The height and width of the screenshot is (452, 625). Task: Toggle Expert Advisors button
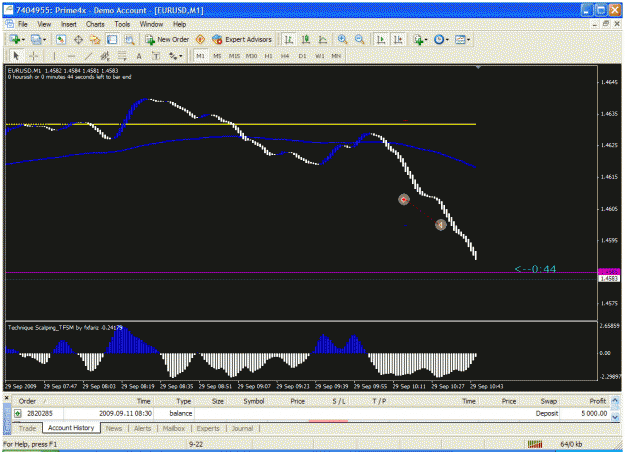click(x=242, y=39)
